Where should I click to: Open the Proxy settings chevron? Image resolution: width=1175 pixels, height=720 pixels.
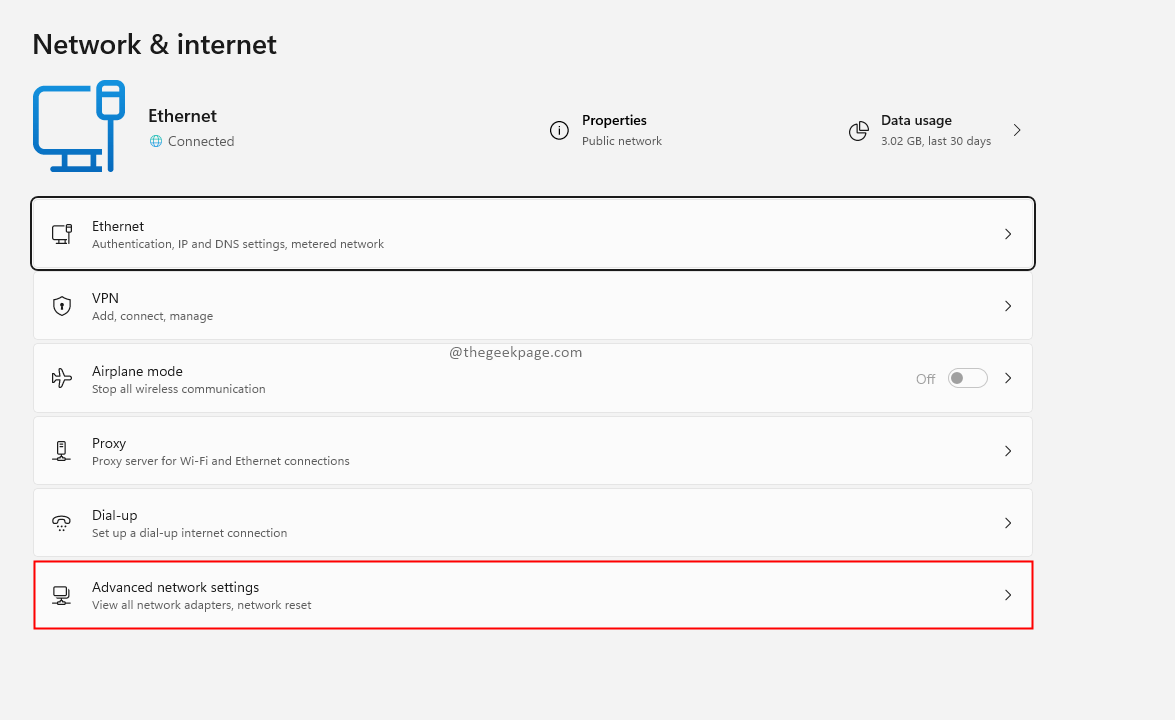point(1008,450)
